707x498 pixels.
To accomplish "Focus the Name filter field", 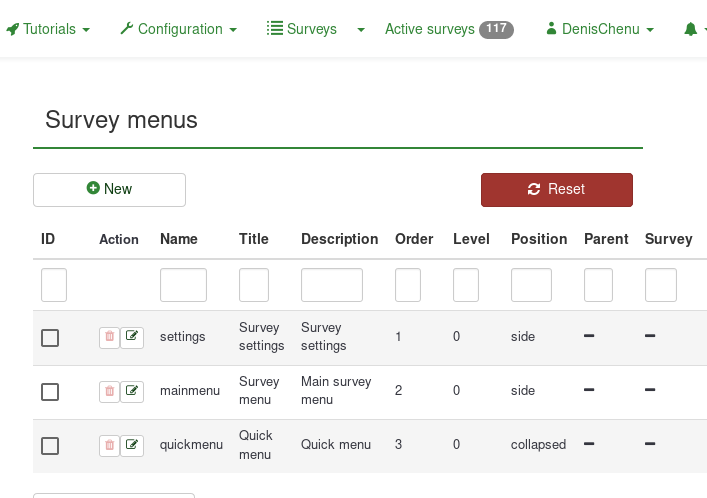I will click(183, 285).
